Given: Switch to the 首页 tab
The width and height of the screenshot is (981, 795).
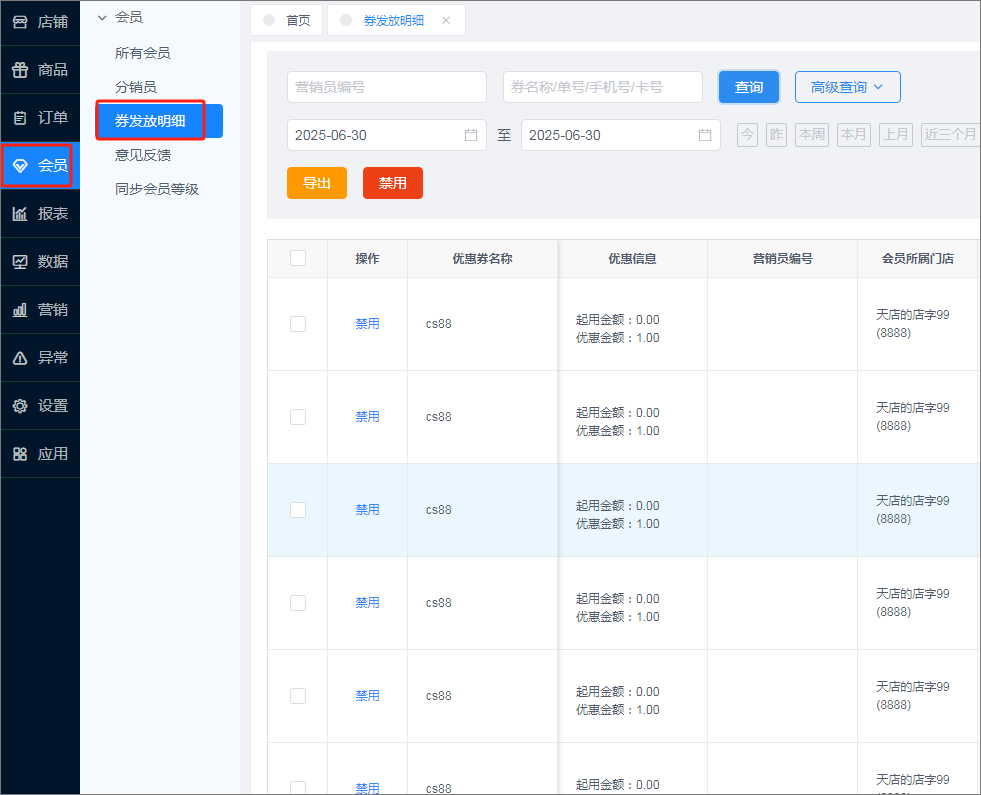Looking at the screenshot, I should click(x=287, y=20).
